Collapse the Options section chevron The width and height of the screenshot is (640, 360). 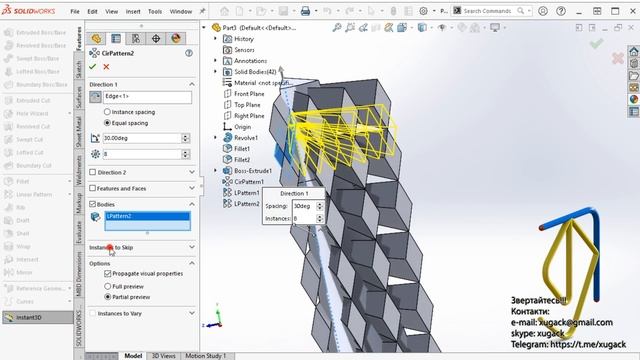coord(192,263)
